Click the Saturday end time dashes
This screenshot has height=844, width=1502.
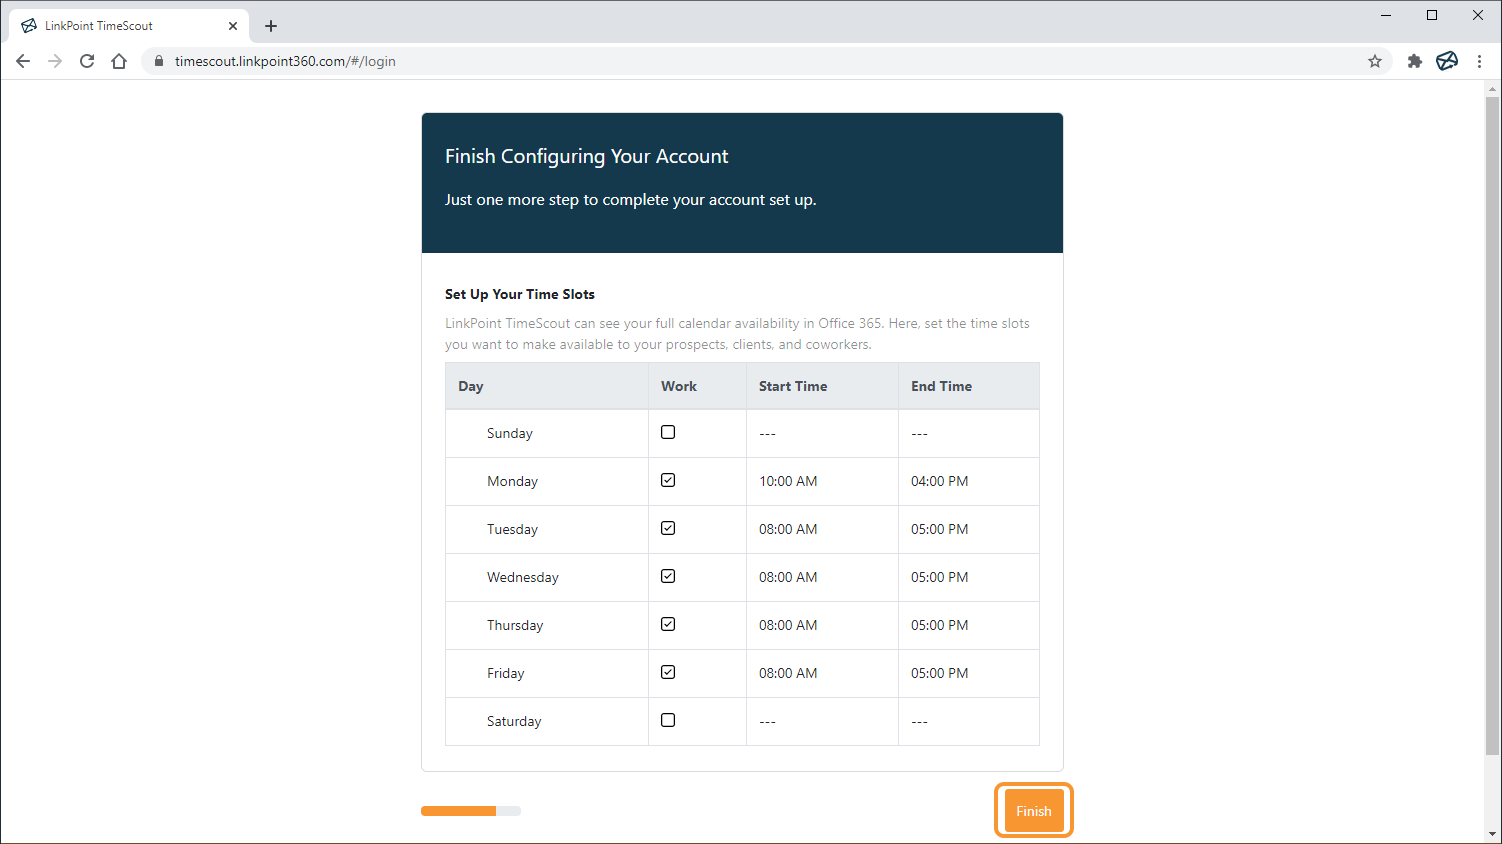(920, 722)
